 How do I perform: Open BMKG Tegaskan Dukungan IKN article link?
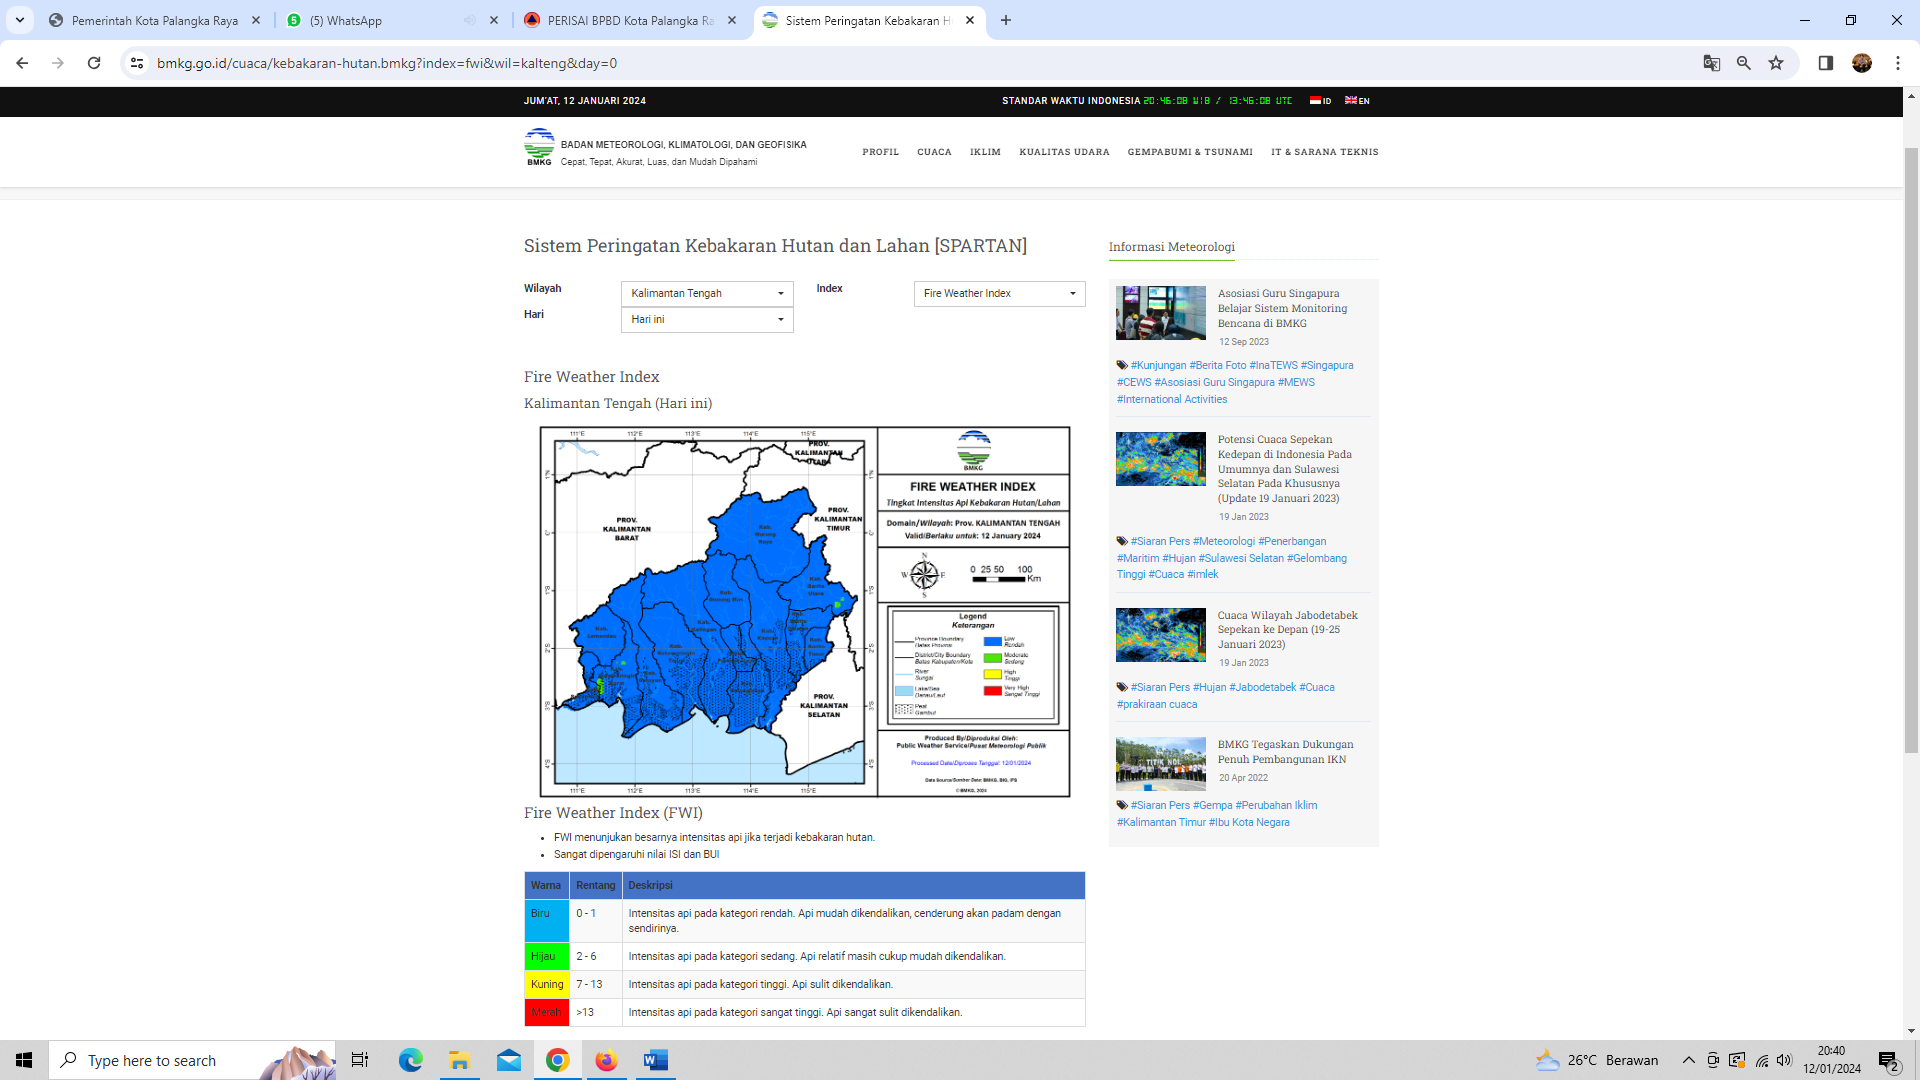click(1285, 752)
